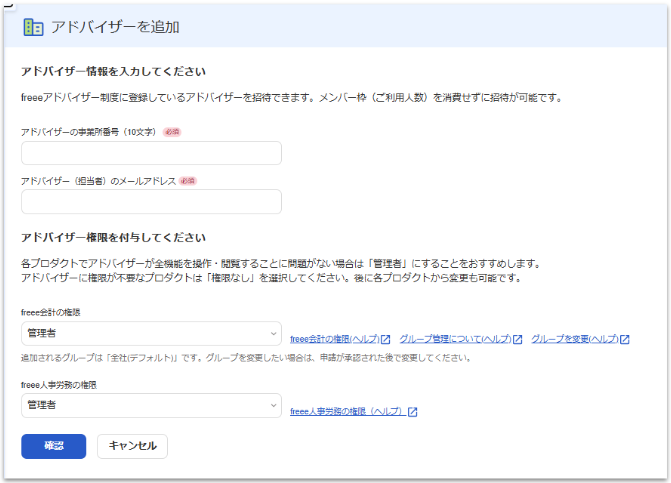Screen dimensions: 671x483
Task: Click the 必須 badge beside 事業所番号 label
Action: 172,132
